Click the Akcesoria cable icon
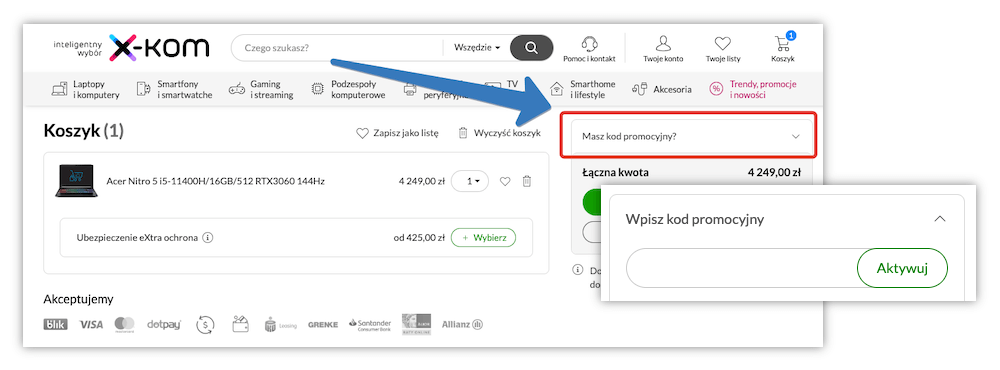This screenshot has height=370, width=1000. click(640, 89)
